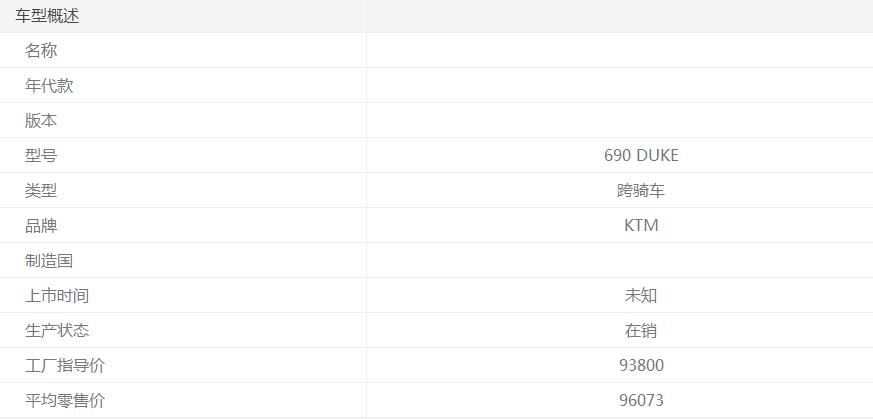Click the 未知 launch date value

[641, 296]
